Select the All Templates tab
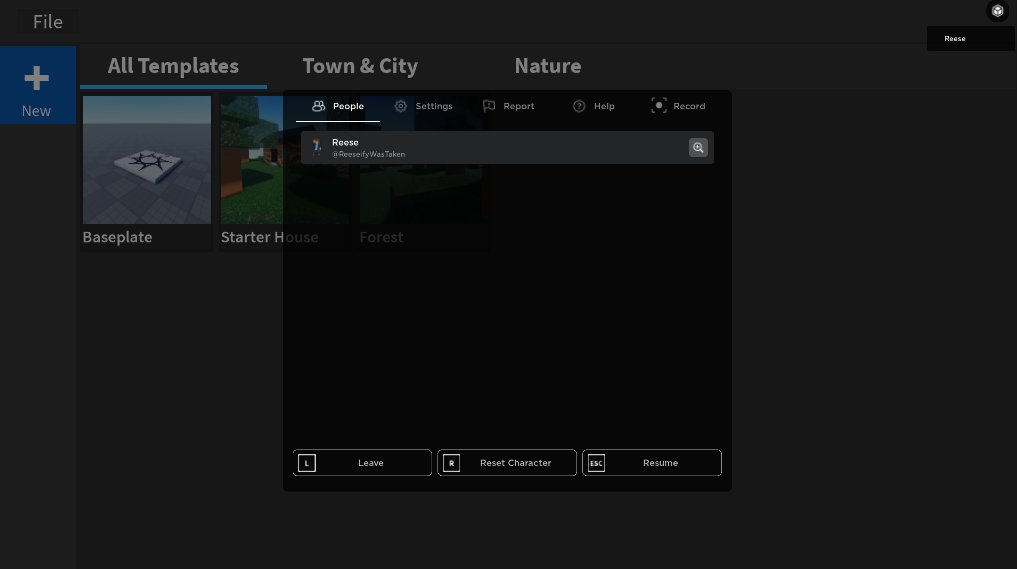The width and height of the screenshot is (1017, 569). (173, 66)
